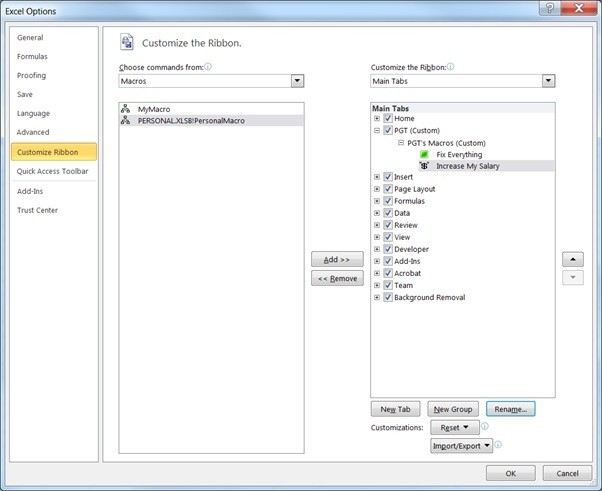Click info icon next to Choose commands from

point(208,67)
